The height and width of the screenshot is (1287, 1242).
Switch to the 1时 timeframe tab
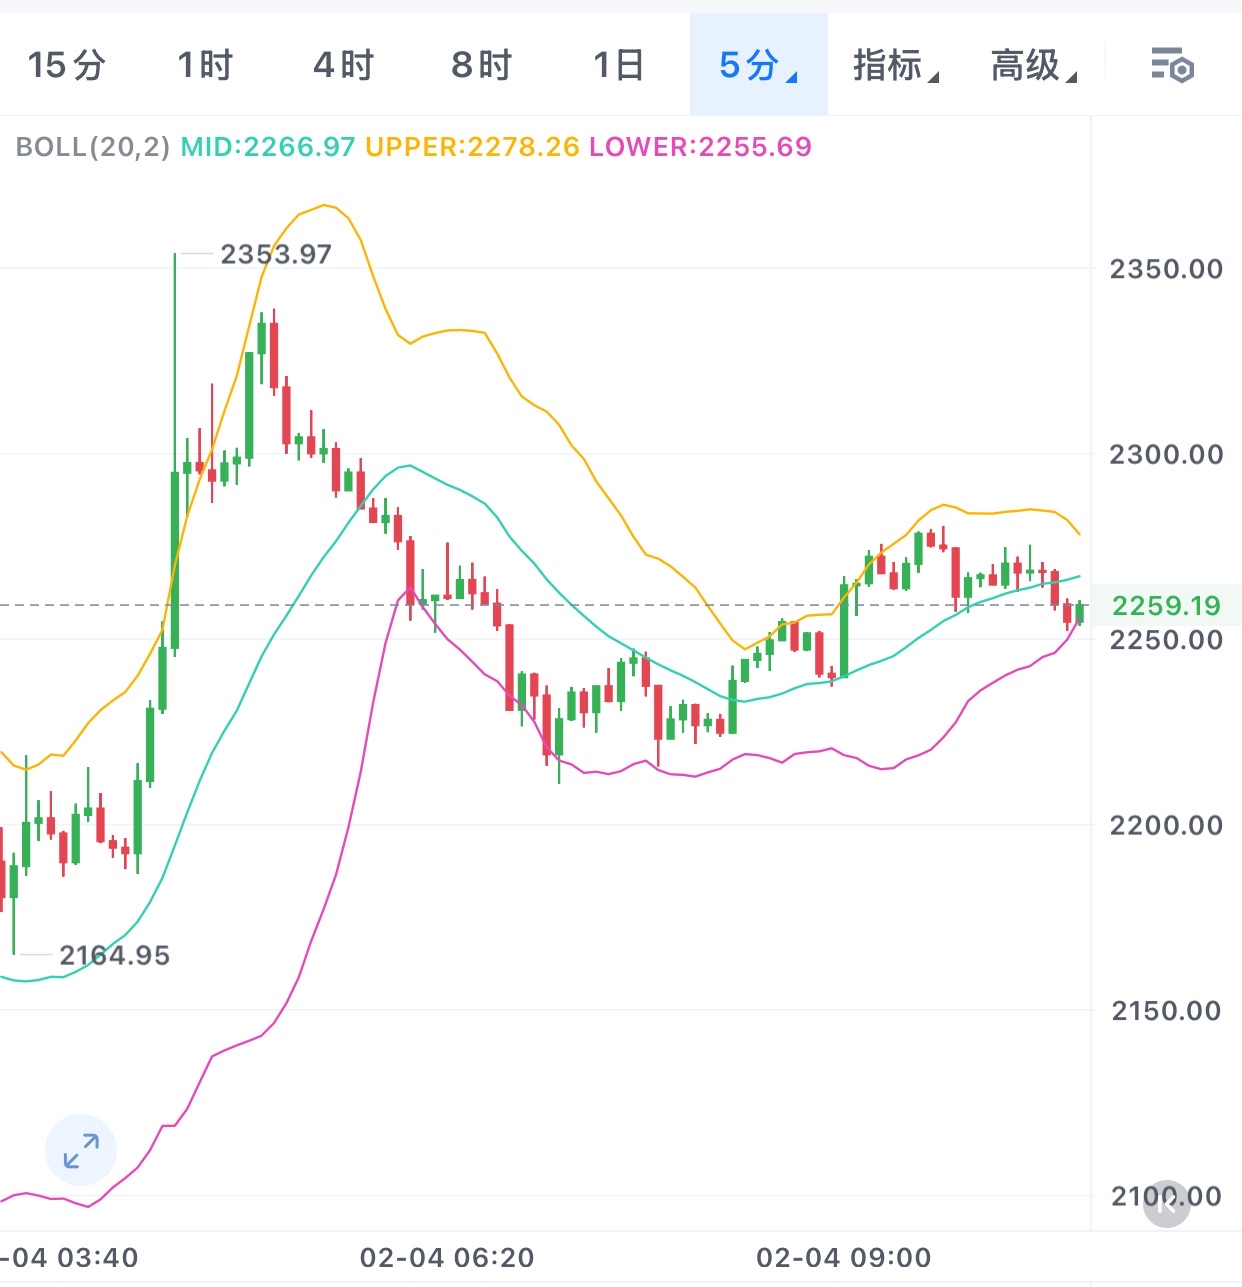click(205, 65)
